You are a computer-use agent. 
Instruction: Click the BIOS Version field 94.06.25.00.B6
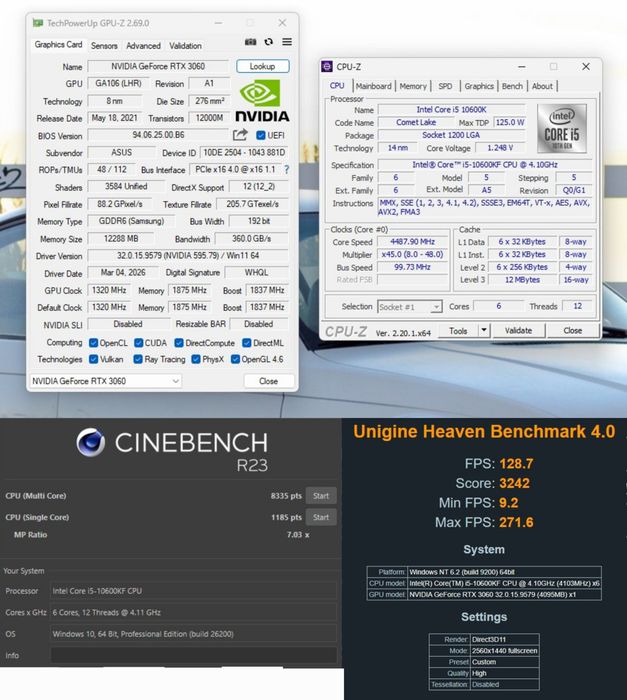coord(158,135)
